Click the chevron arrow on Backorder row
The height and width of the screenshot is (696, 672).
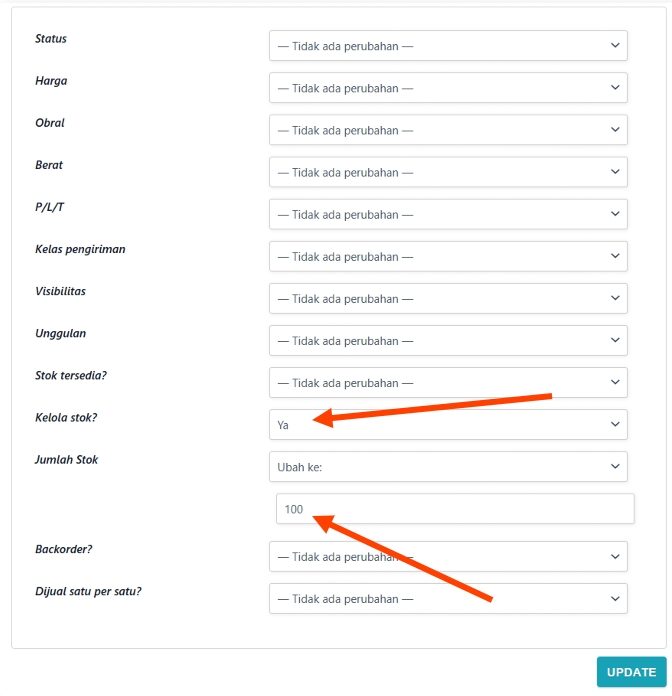click(x=615, y=556)
